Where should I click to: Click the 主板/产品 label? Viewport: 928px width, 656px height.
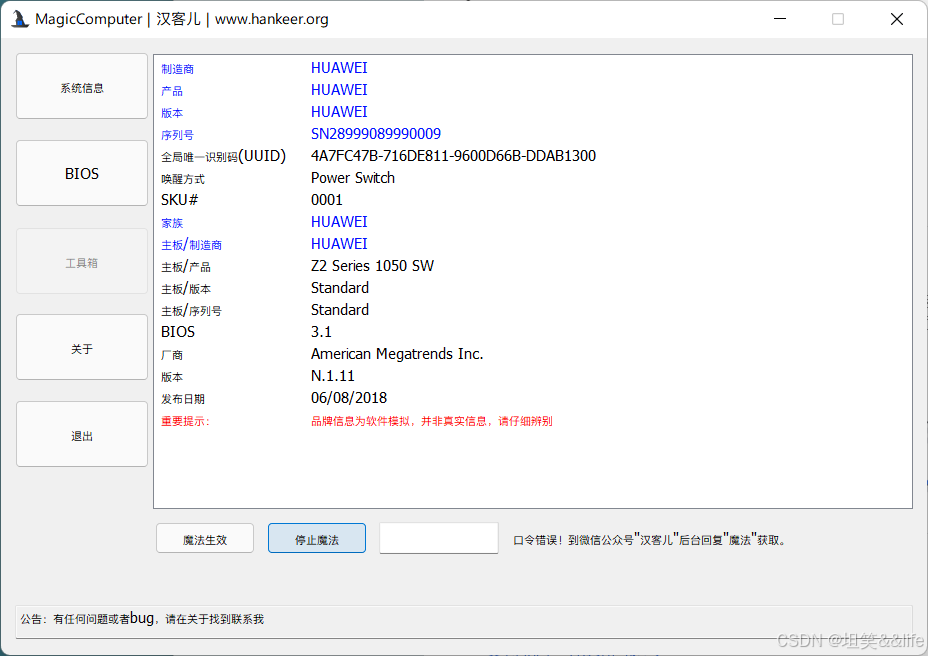point(186,267)
